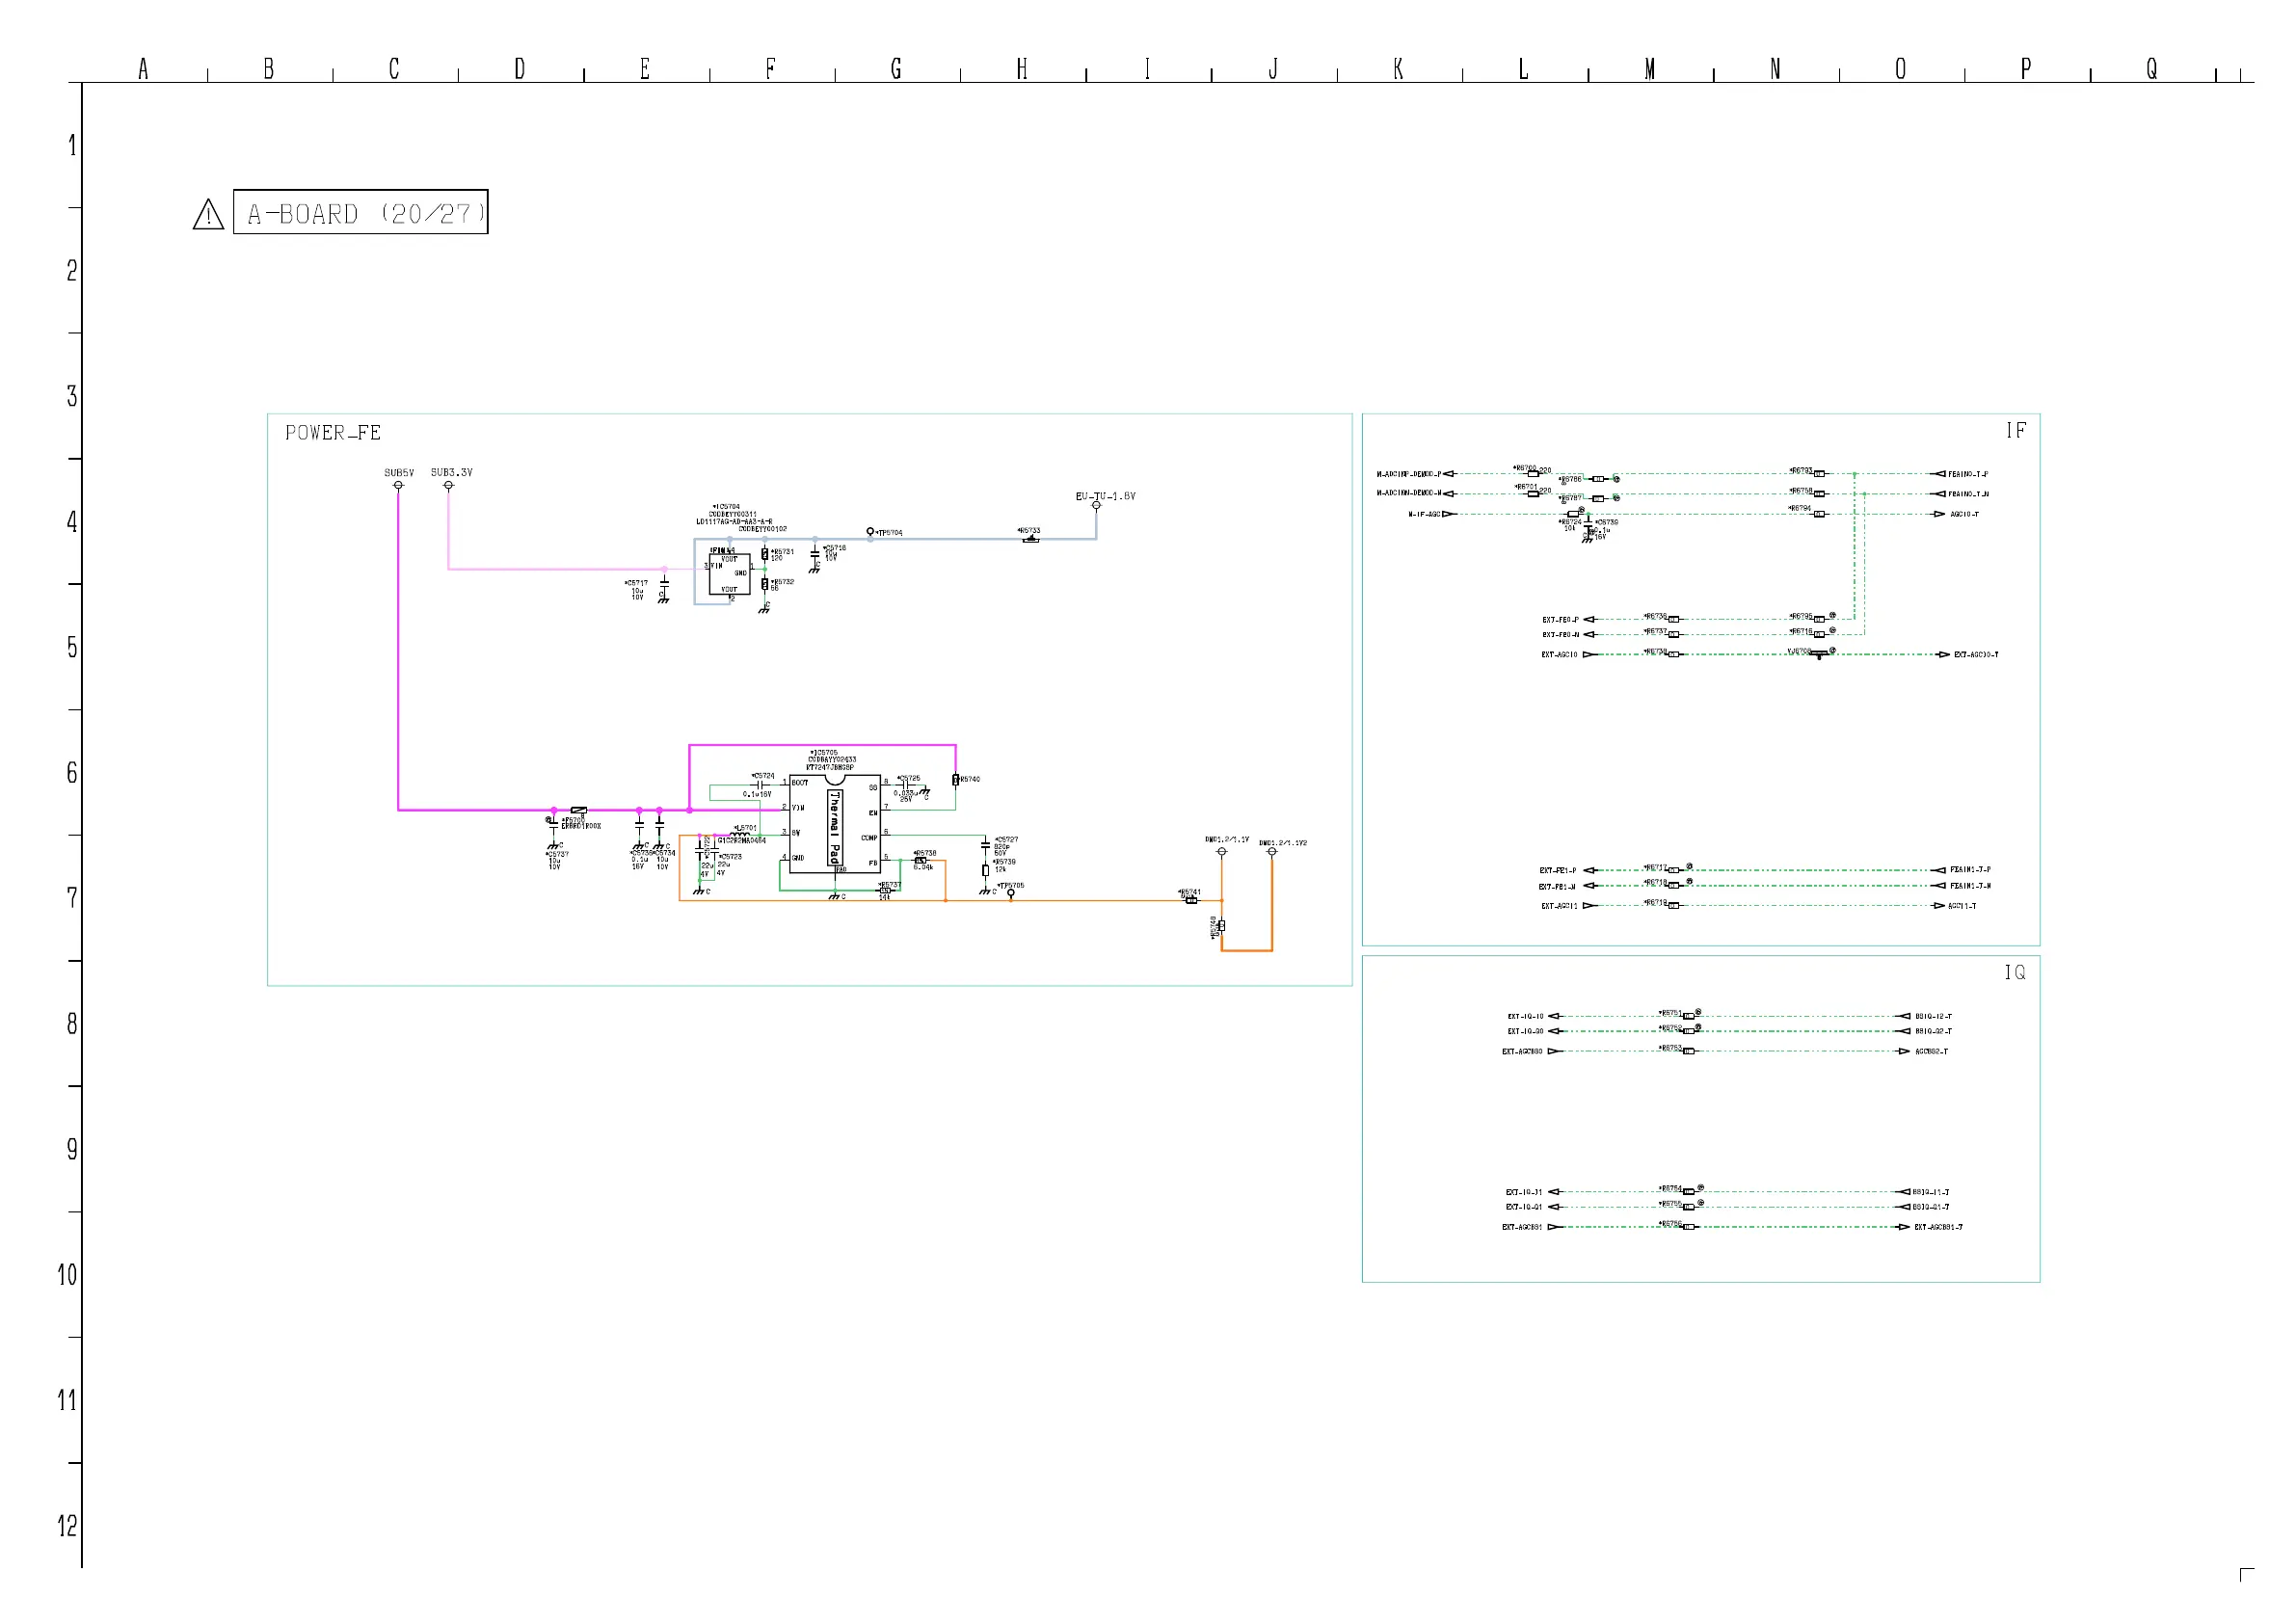Click the M-IF-AGC port arrow
2296x1623 pixels.
click(x=1448, y=514)
